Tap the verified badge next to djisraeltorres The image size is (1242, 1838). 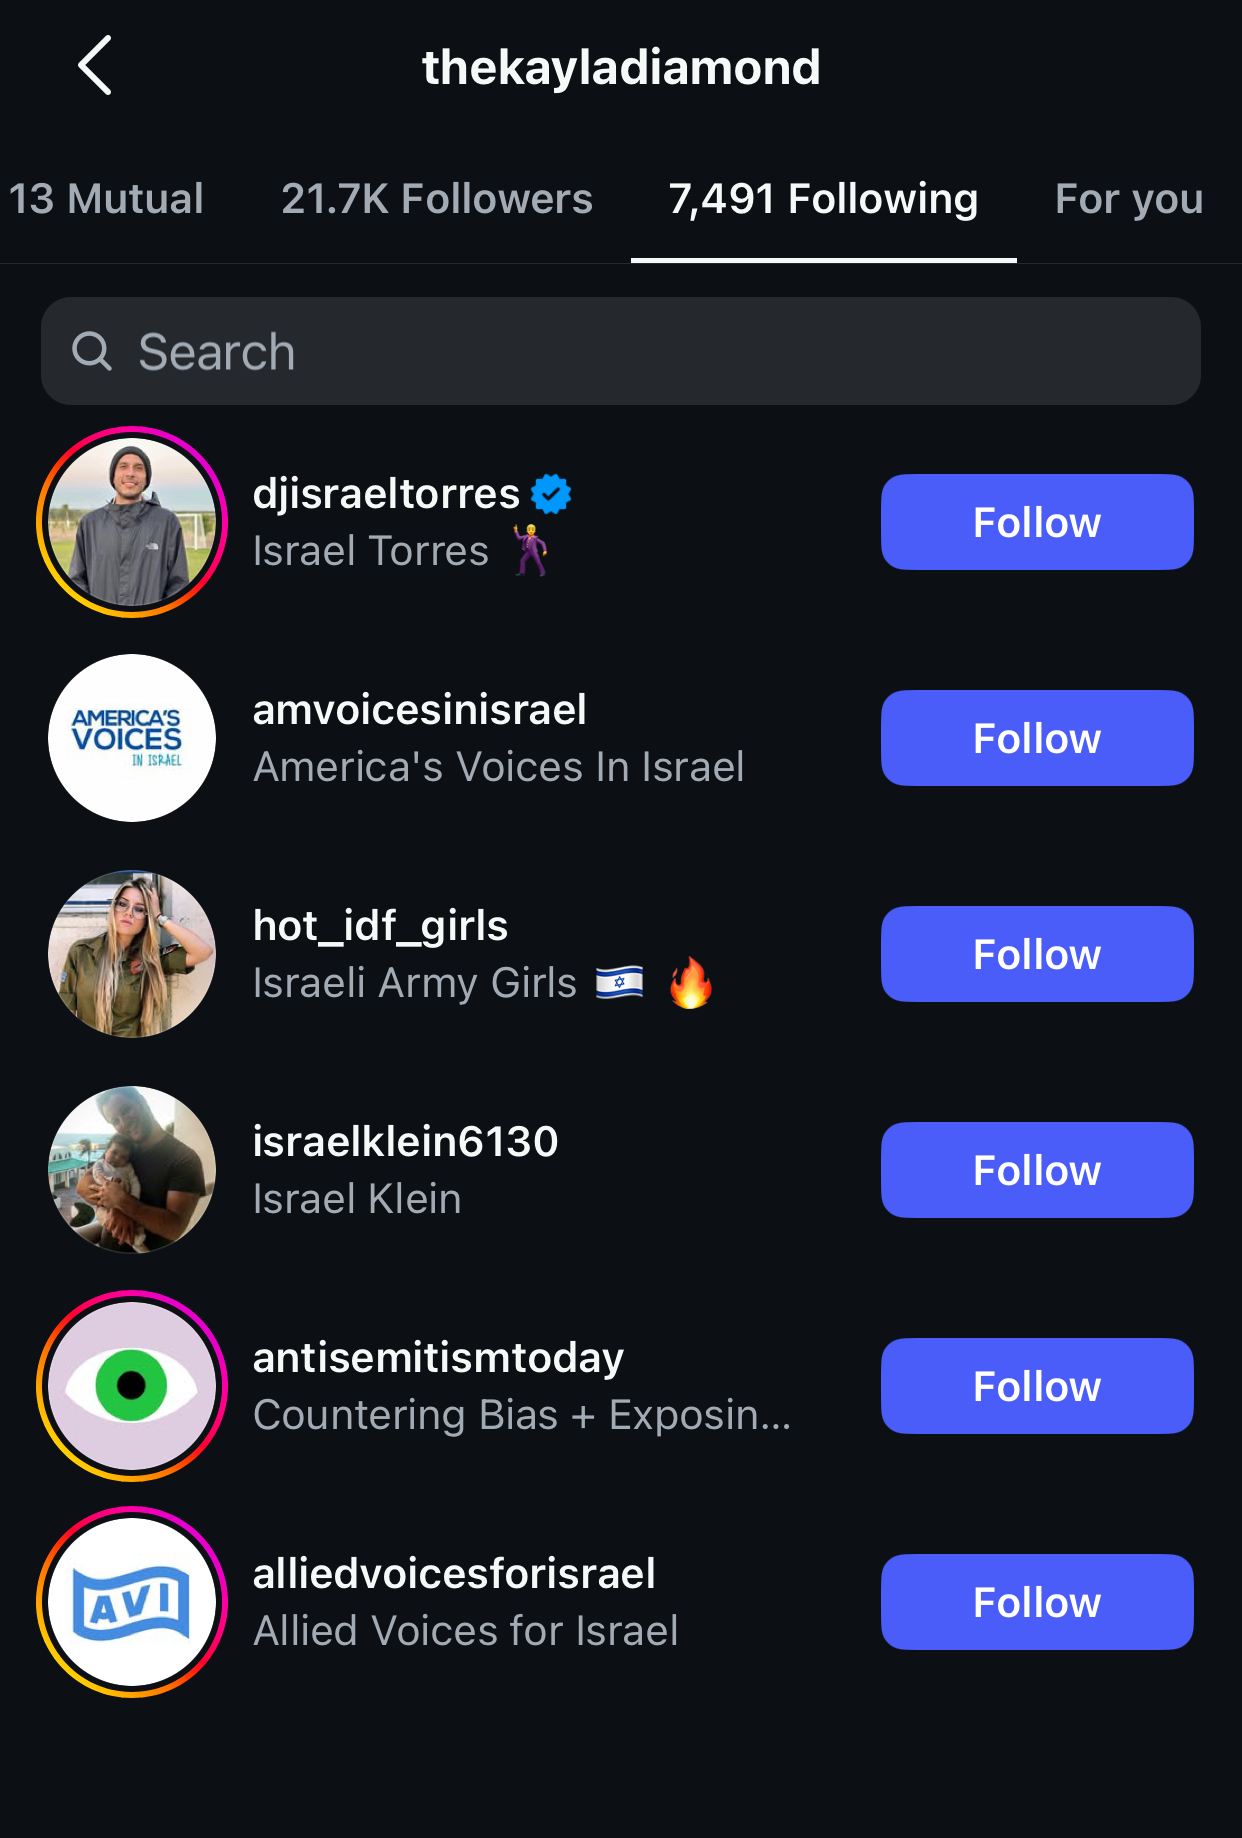[551, 494]
